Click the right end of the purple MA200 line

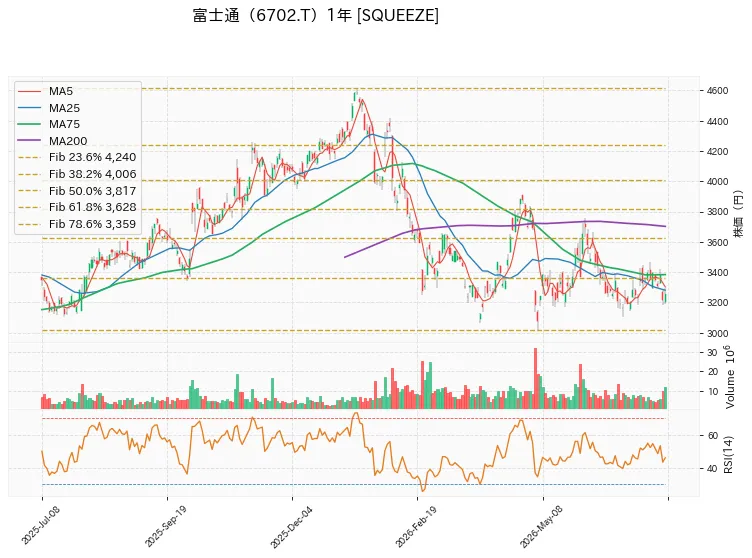pyautogui.click(x=664, y=226)
